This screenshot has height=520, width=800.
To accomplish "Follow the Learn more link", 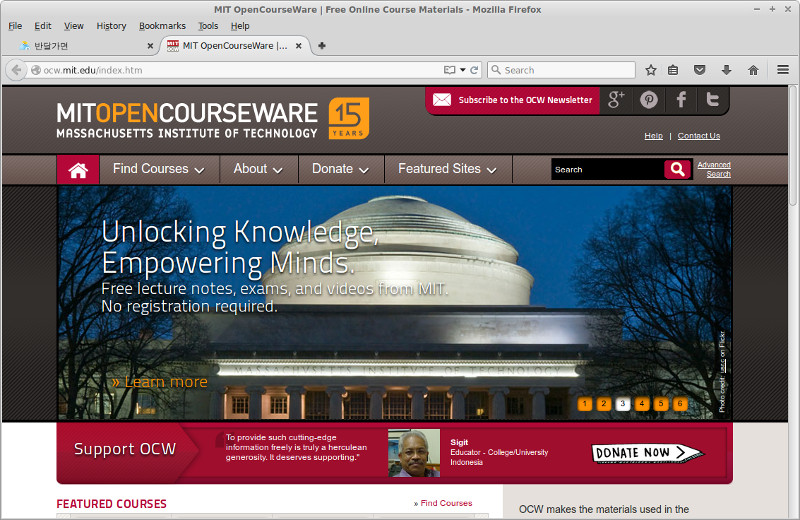I will [x=160, y=382].
